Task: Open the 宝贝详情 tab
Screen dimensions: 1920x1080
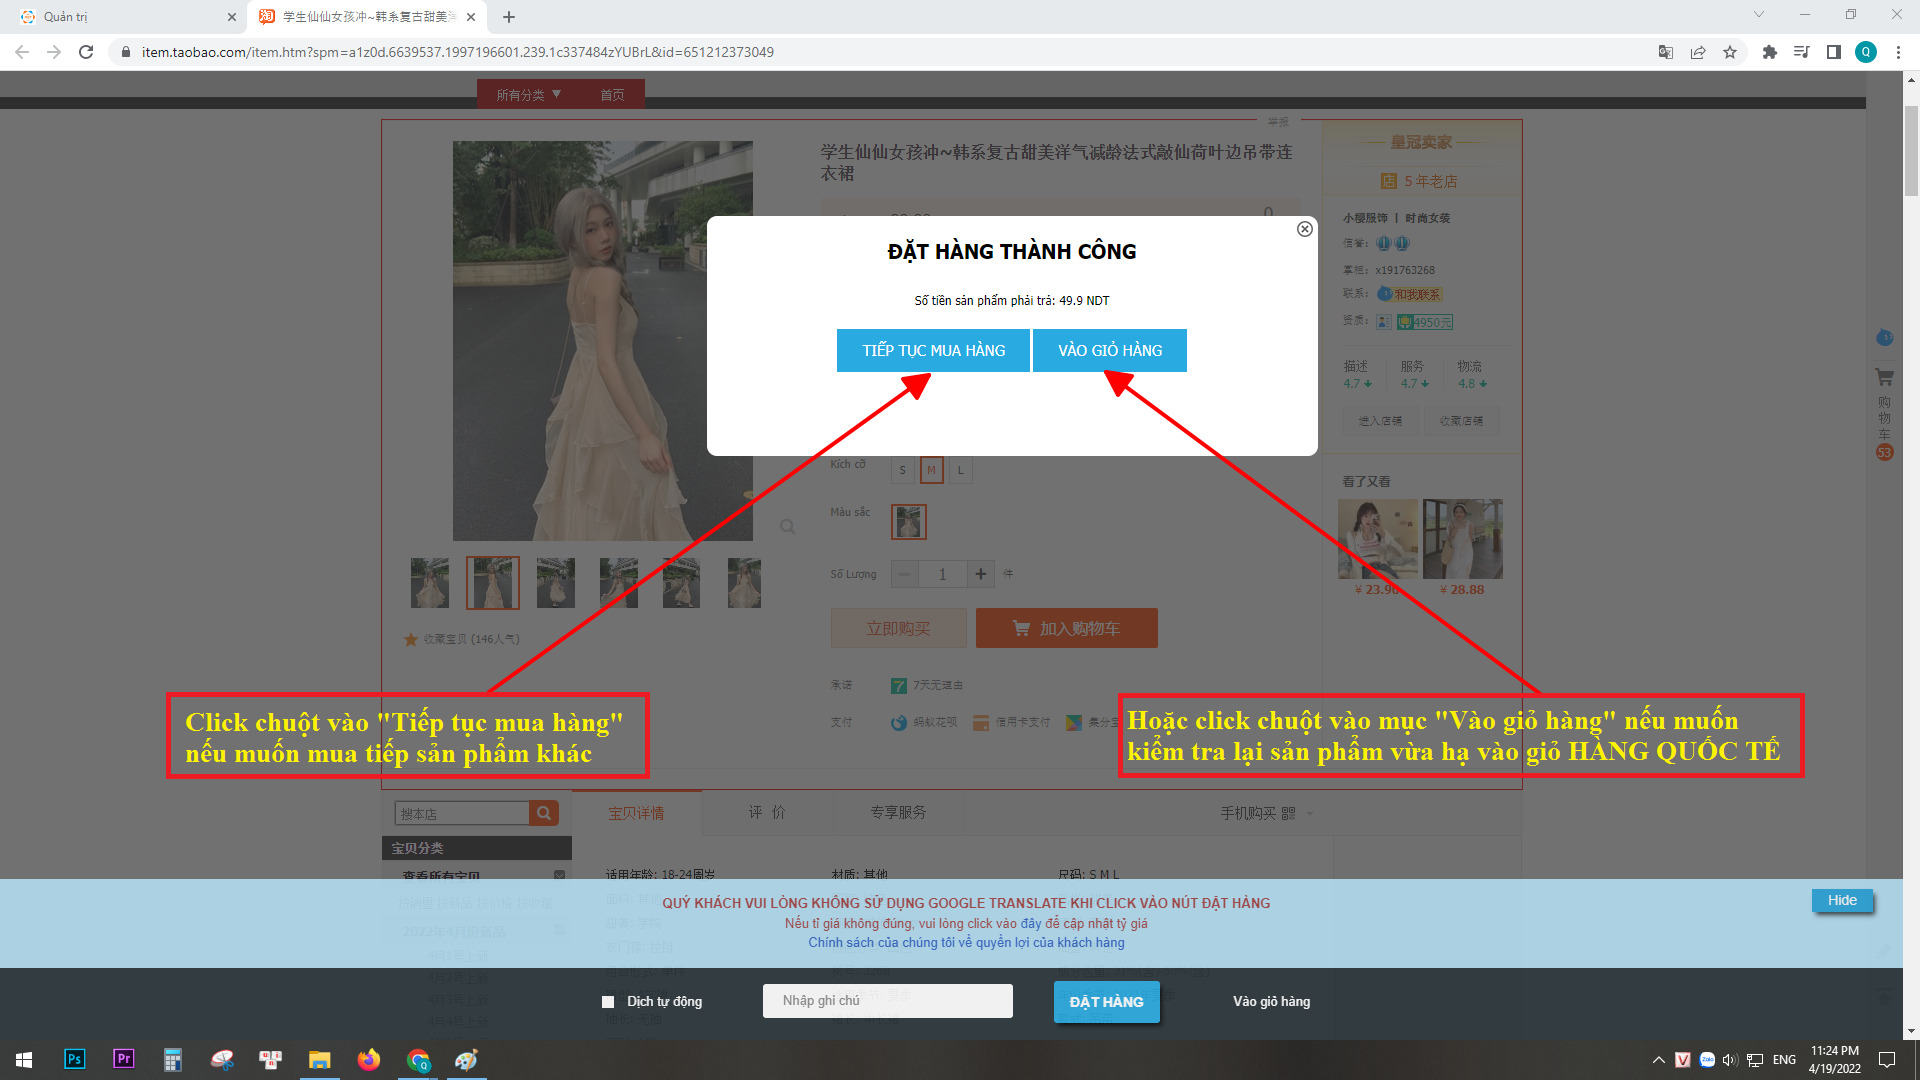Action: click(636, 813)
